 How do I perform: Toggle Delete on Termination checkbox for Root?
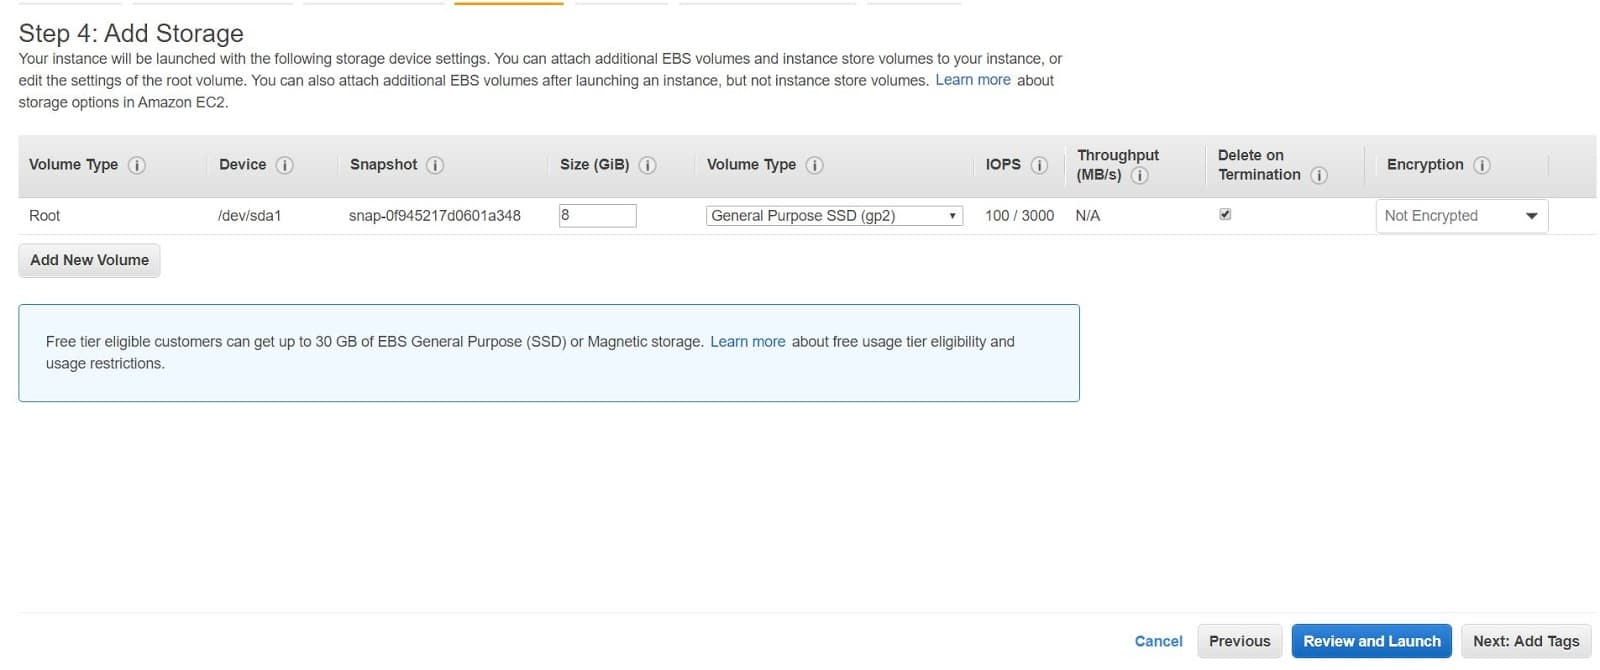[1225, 214]
